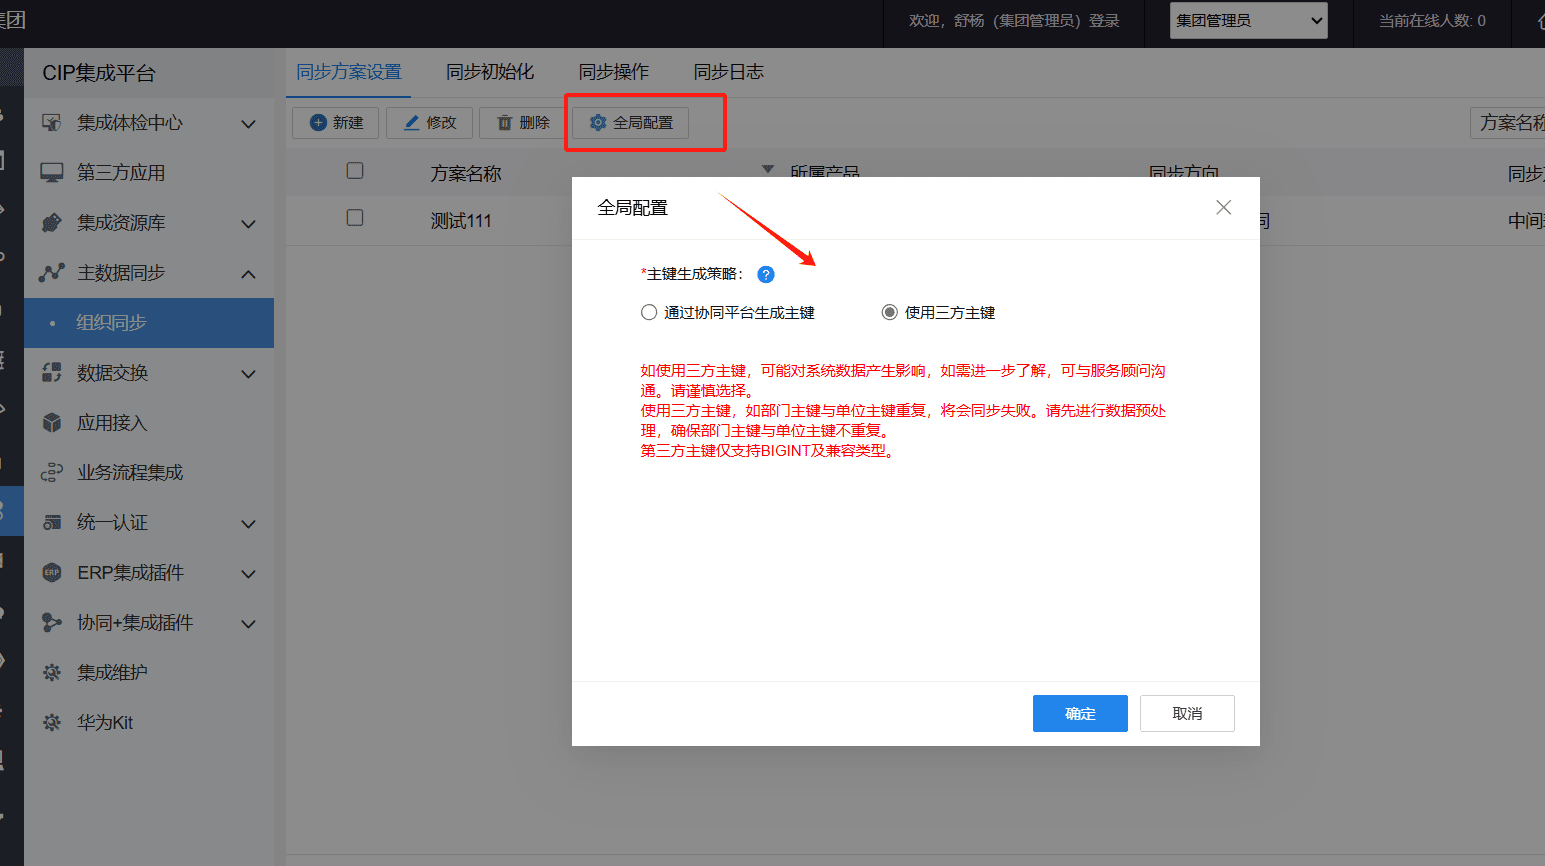Click the 业务流程集成 icon

pyautogui.click(x=52, y=473)
